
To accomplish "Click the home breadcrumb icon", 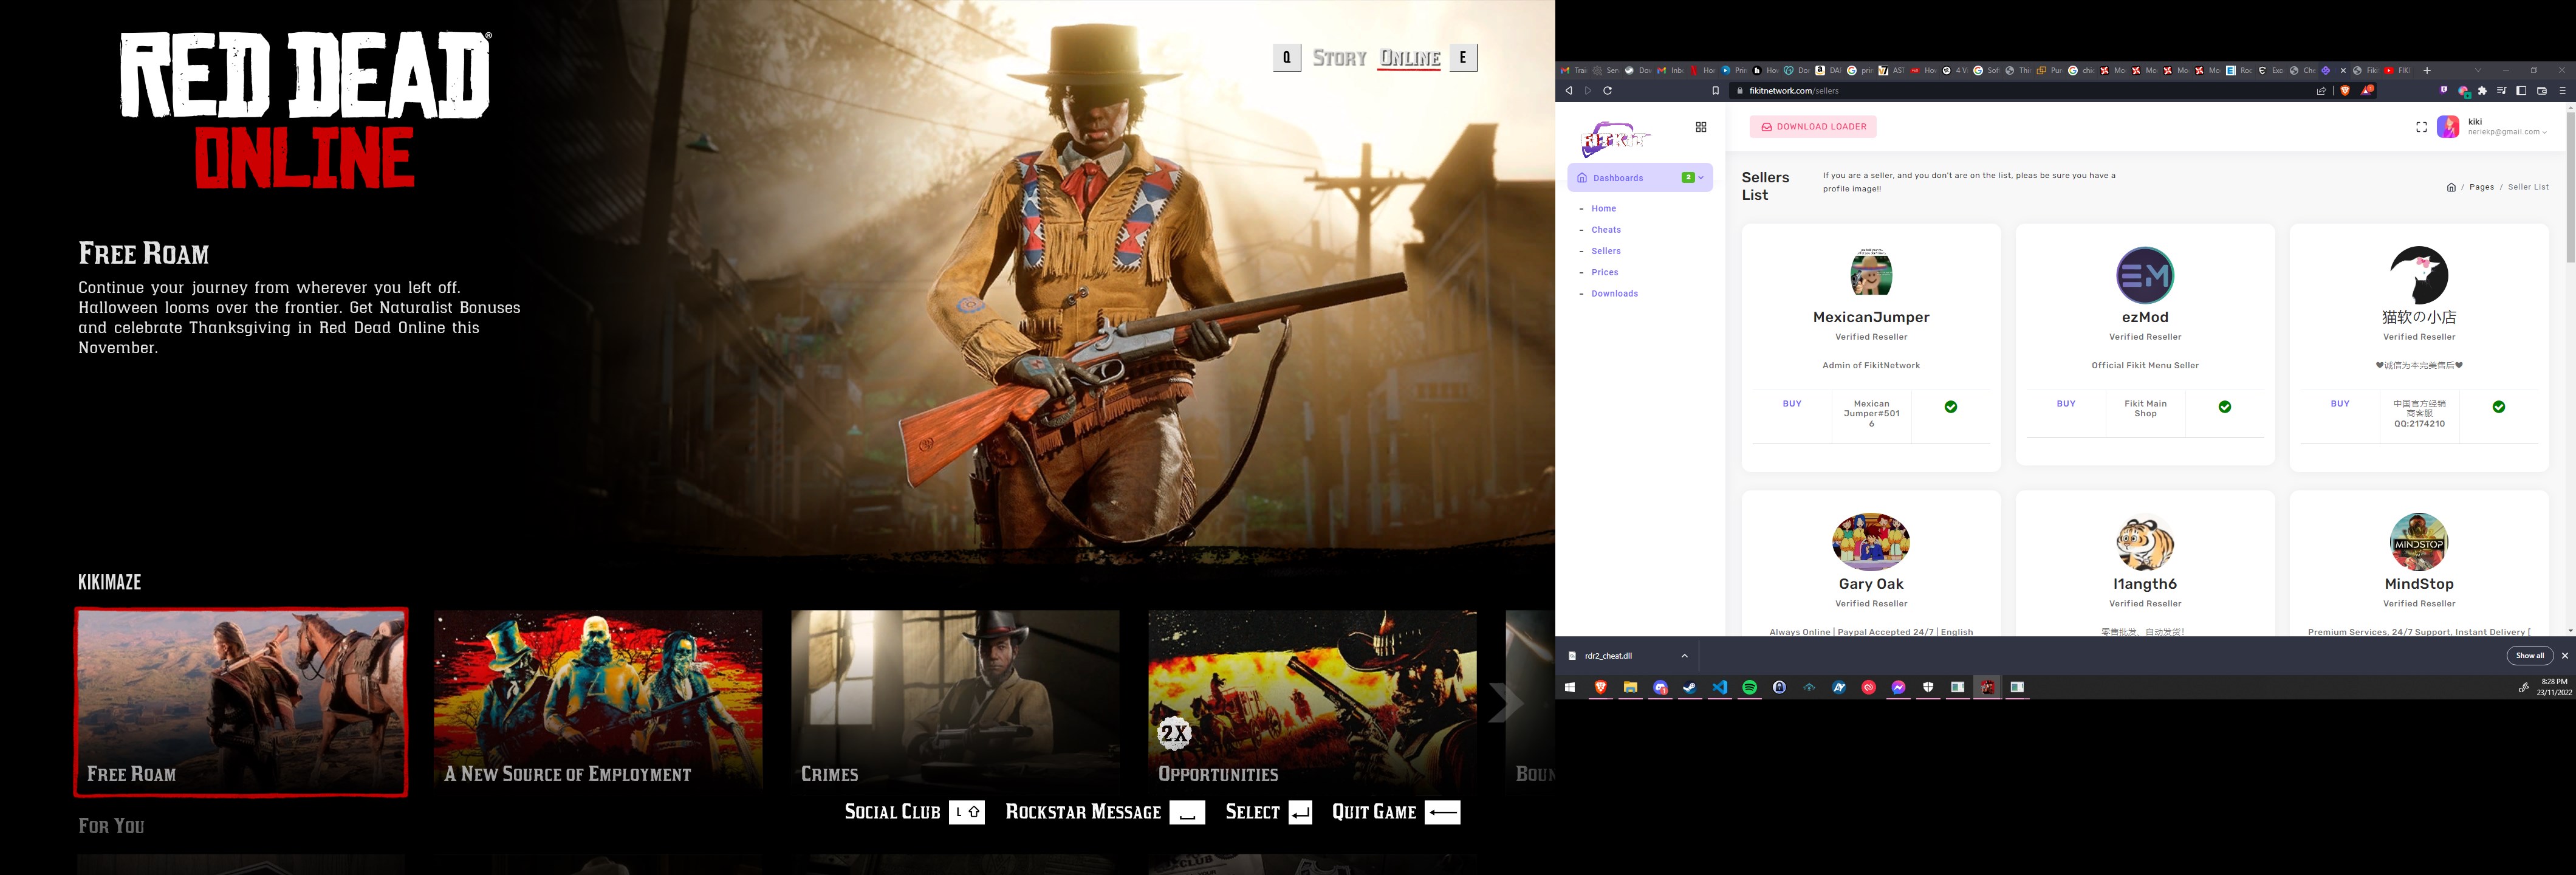I will [x=2451, y=187].
